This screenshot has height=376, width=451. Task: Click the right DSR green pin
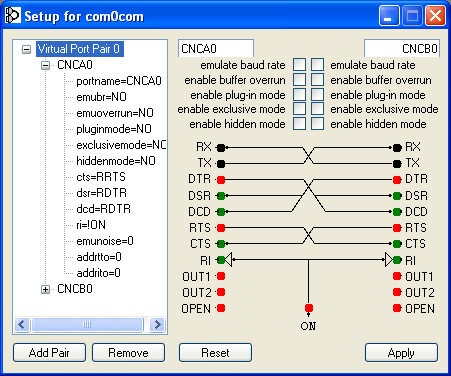point(397,196)
